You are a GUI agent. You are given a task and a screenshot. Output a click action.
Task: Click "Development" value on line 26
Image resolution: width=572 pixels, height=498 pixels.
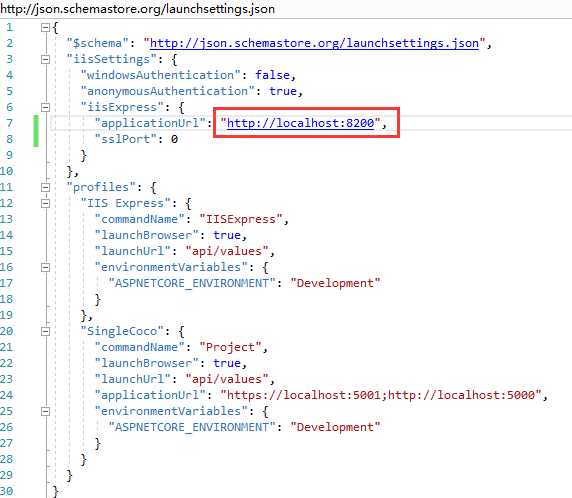click(x=335, y=427)
